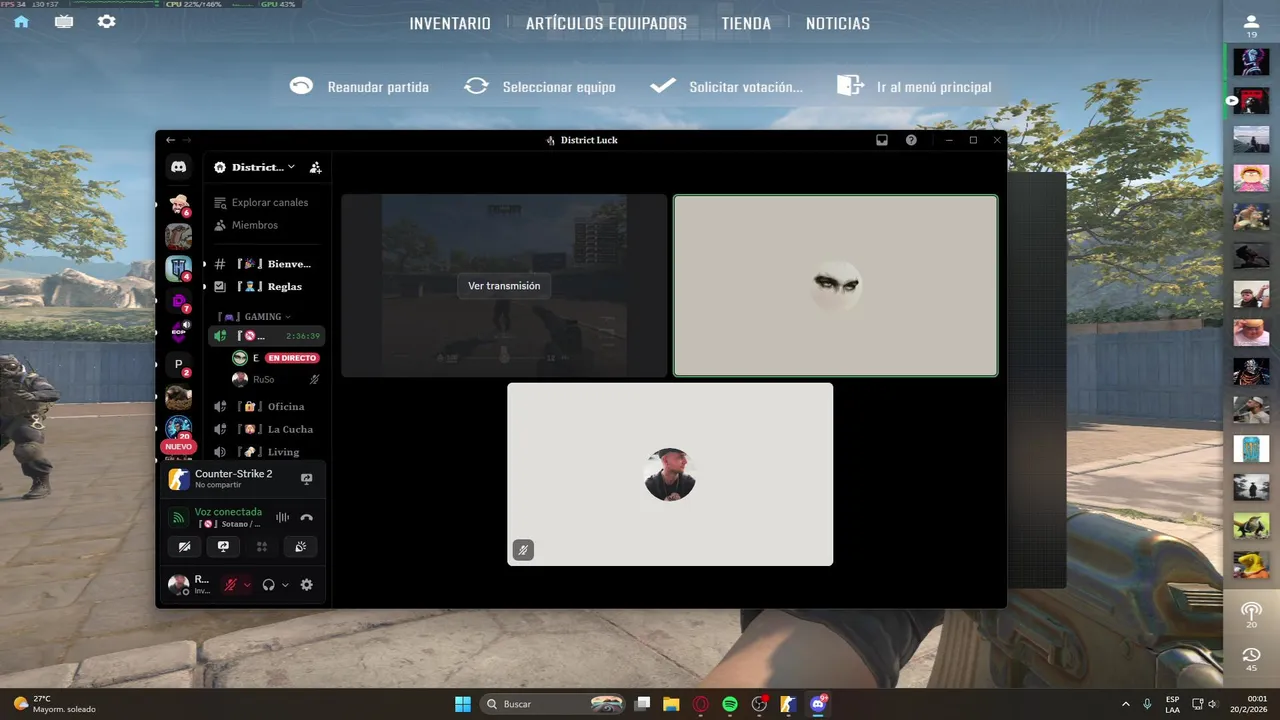Open Spotify from the taskbar
Screen dimensions: 1280x720
[730, 704]
